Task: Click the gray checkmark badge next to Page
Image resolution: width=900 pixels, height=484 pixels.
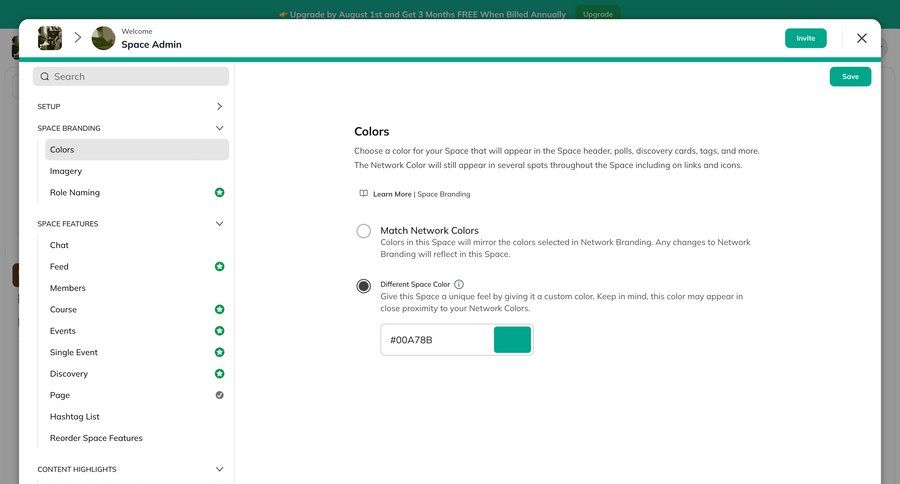Action: (x=219, y=395)
